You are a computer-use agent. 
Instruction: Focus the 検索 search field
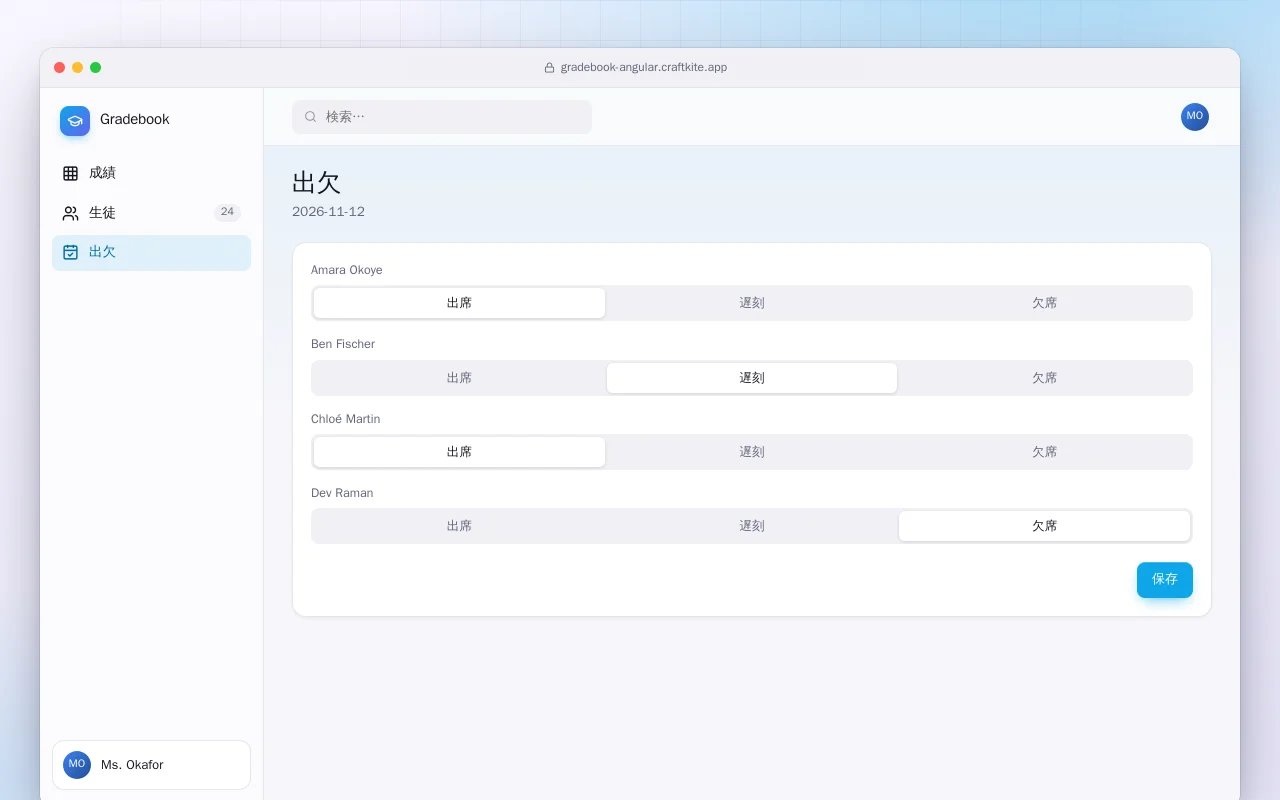pos(442,117)
